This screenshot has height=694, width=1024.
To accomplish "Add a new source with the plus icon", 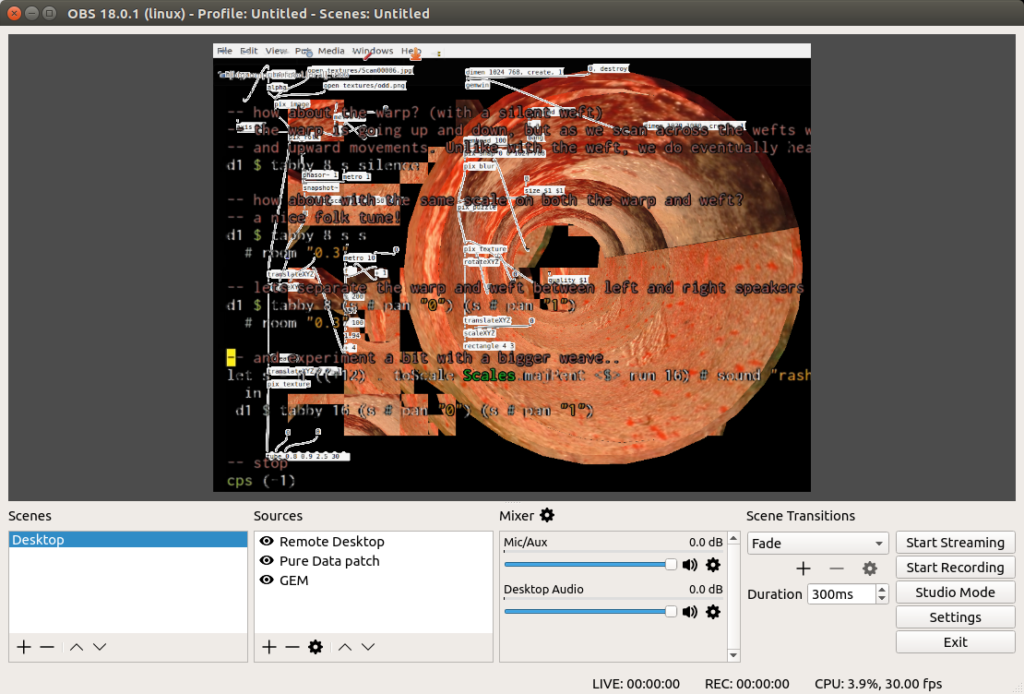I will click(x=269, y=647).
